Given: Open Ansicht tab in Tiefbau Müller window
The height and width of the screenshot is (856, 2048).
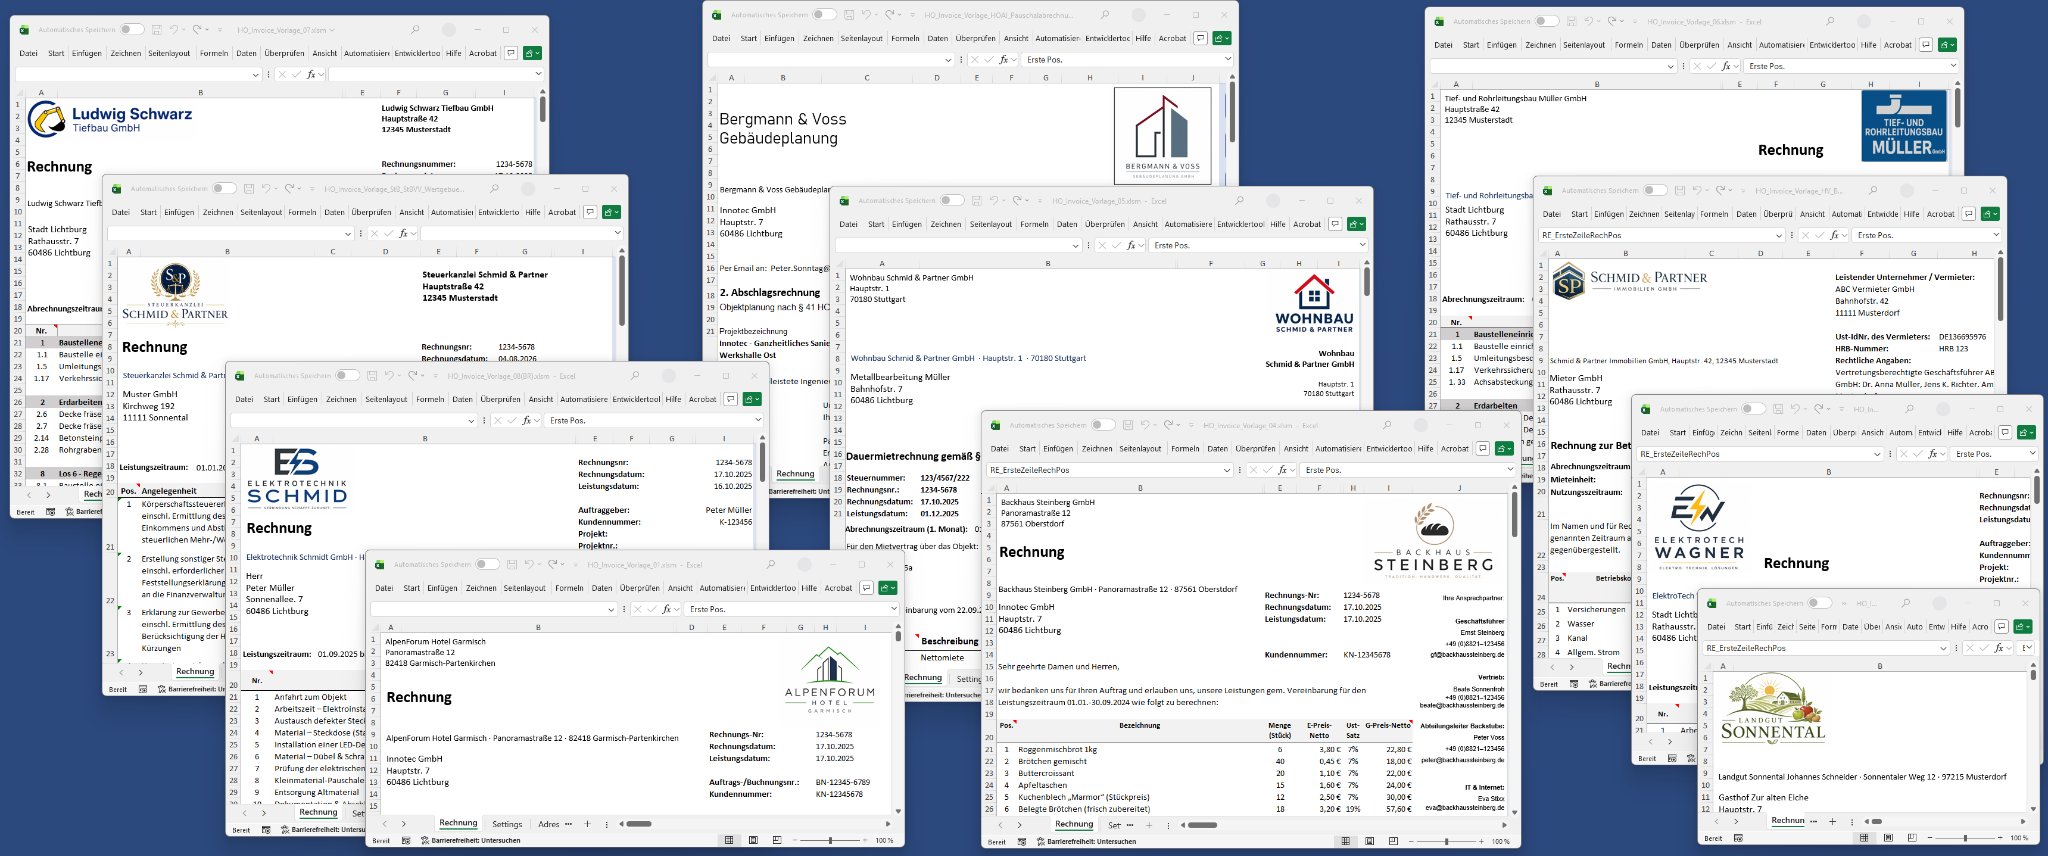Looking at the screenshot, I should pyautogui.click(x=1740, y=45).
